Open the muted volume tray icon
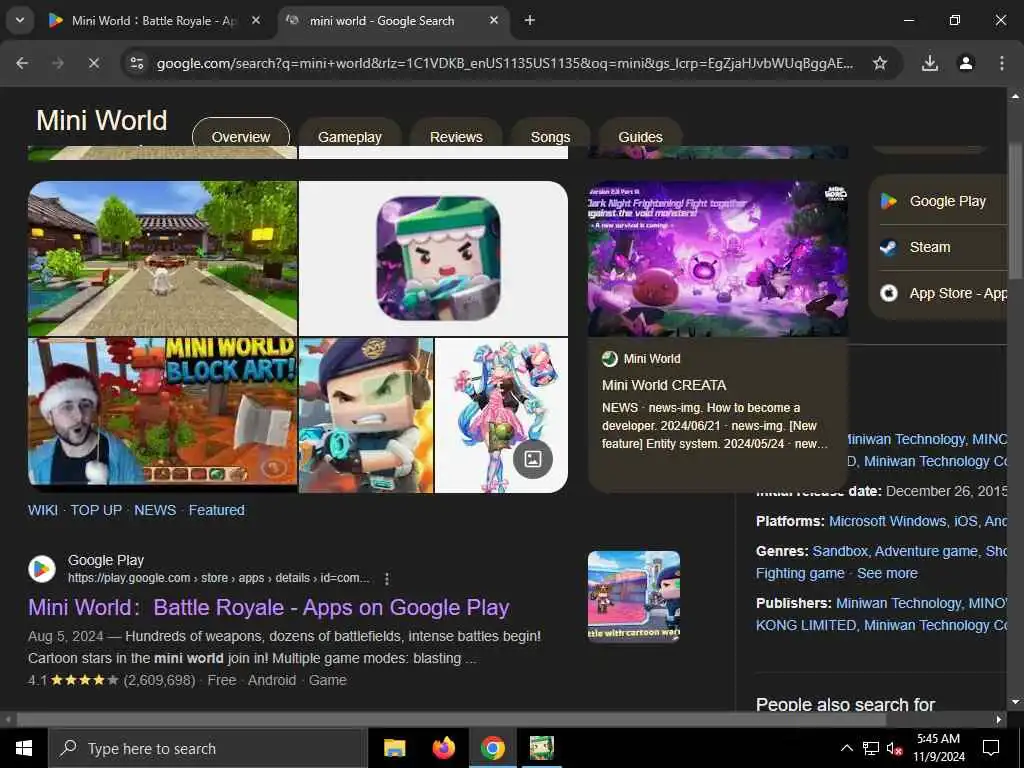Screen dimensions: 1024x768 pyautogui.click(x=895, y=748)
